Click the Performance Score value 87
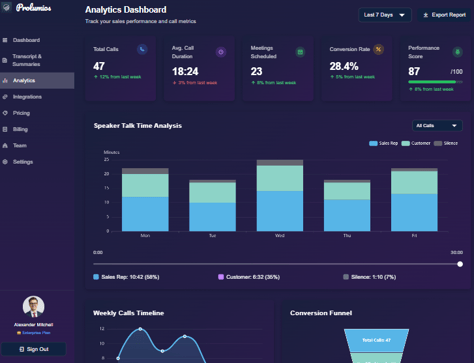The width and height of the screenshot is (474, 363). pos(414,71)
